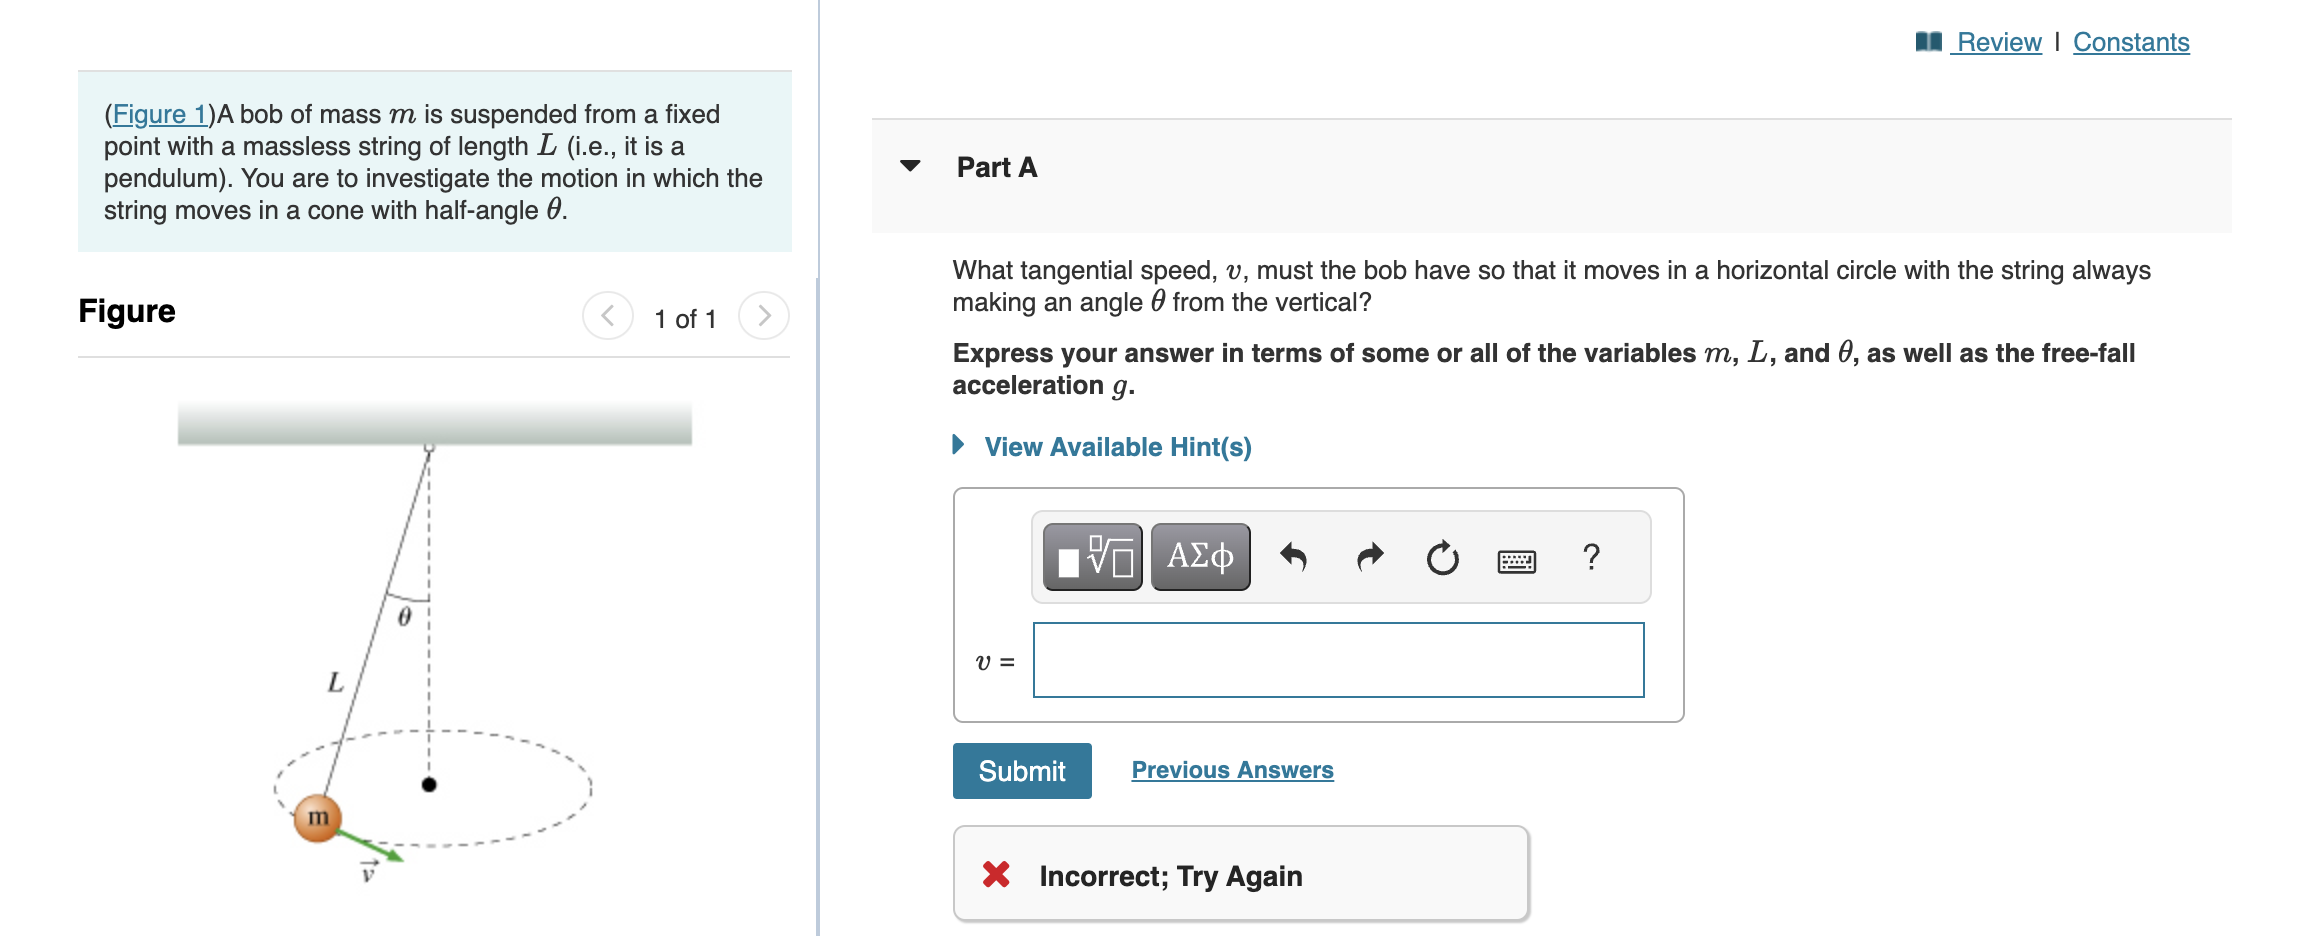Viewport: 2302px width, 936px height.
Task: Open the math templates palette
Action: [x=1093, y=557]
